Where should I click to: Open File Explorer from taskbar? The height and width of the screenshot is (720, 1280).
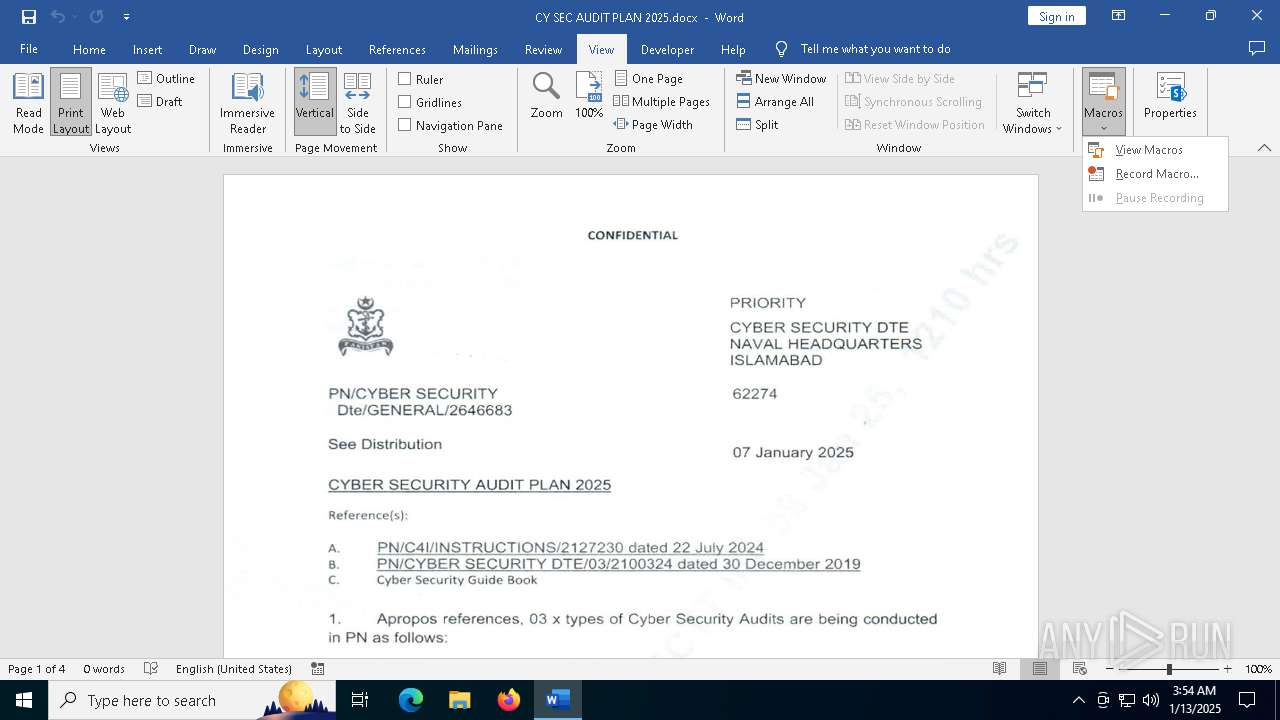point(459,700)
